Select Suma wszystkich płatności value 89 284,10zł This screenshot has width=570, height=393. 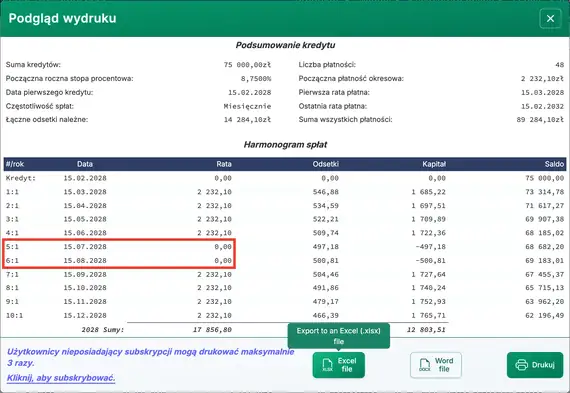click(x=540, y=120)
